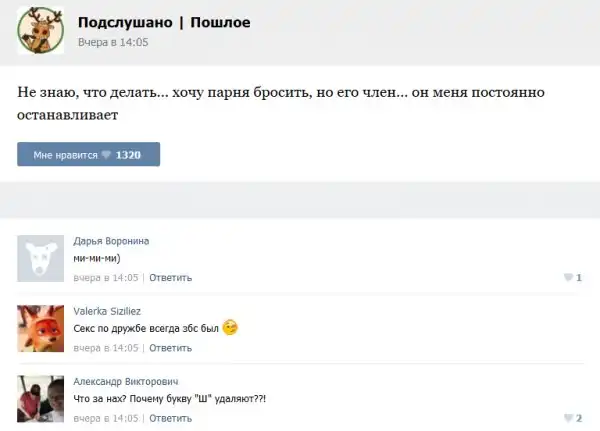Like Дарья Воронина's comment via heart icon

pyautogui.click(x=568, y=277)
